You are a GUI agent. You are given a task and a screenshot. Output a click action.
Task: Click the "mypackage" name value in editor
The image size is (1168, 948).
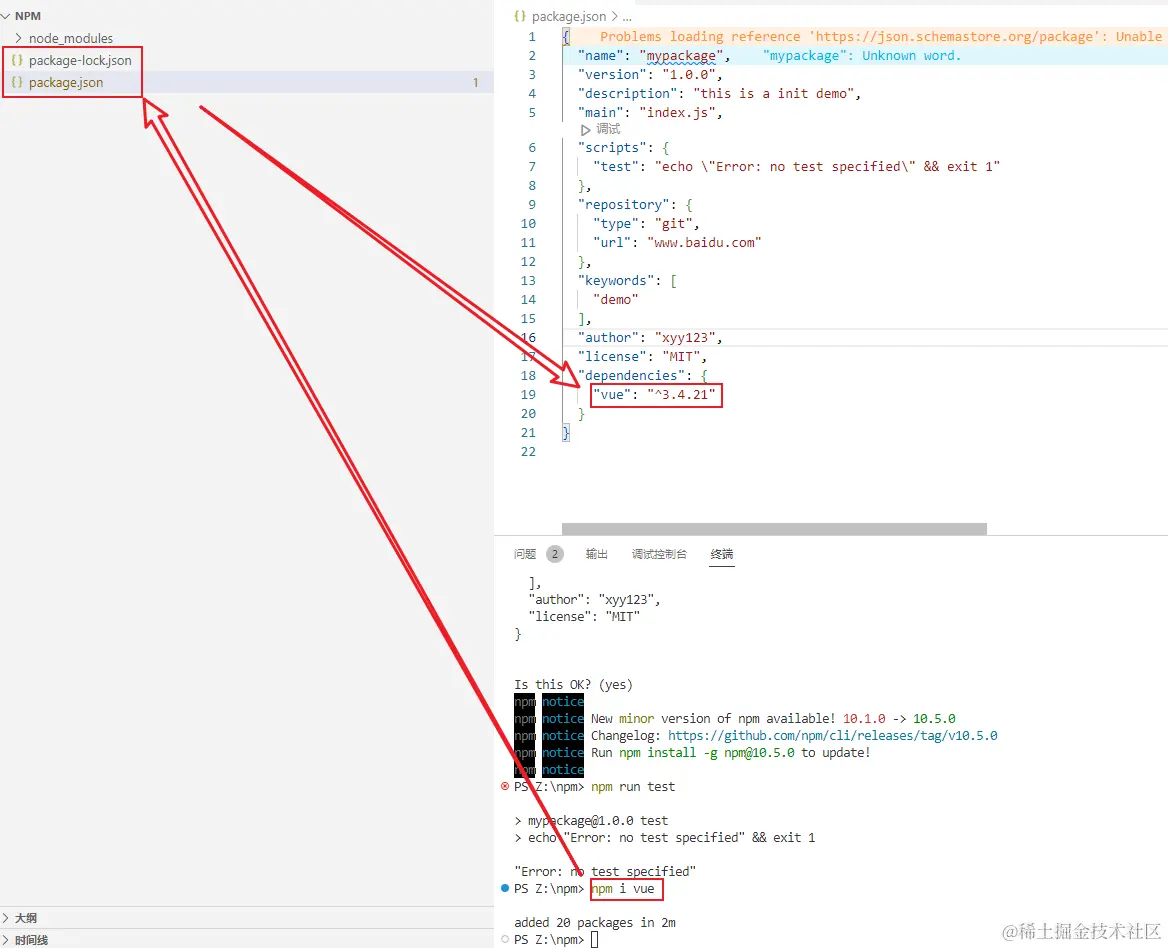click(681, 56)
